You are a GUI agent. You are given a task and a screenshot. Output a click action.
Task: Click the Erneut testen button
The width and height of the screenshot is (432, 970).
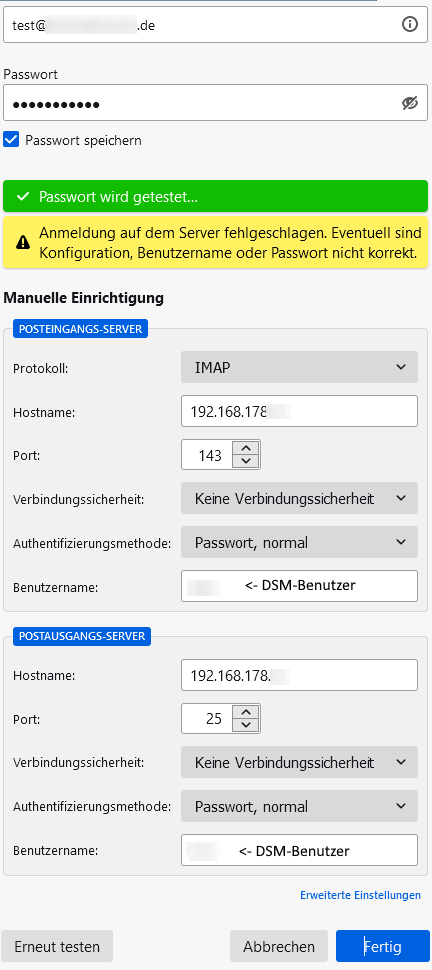(57, 946)
